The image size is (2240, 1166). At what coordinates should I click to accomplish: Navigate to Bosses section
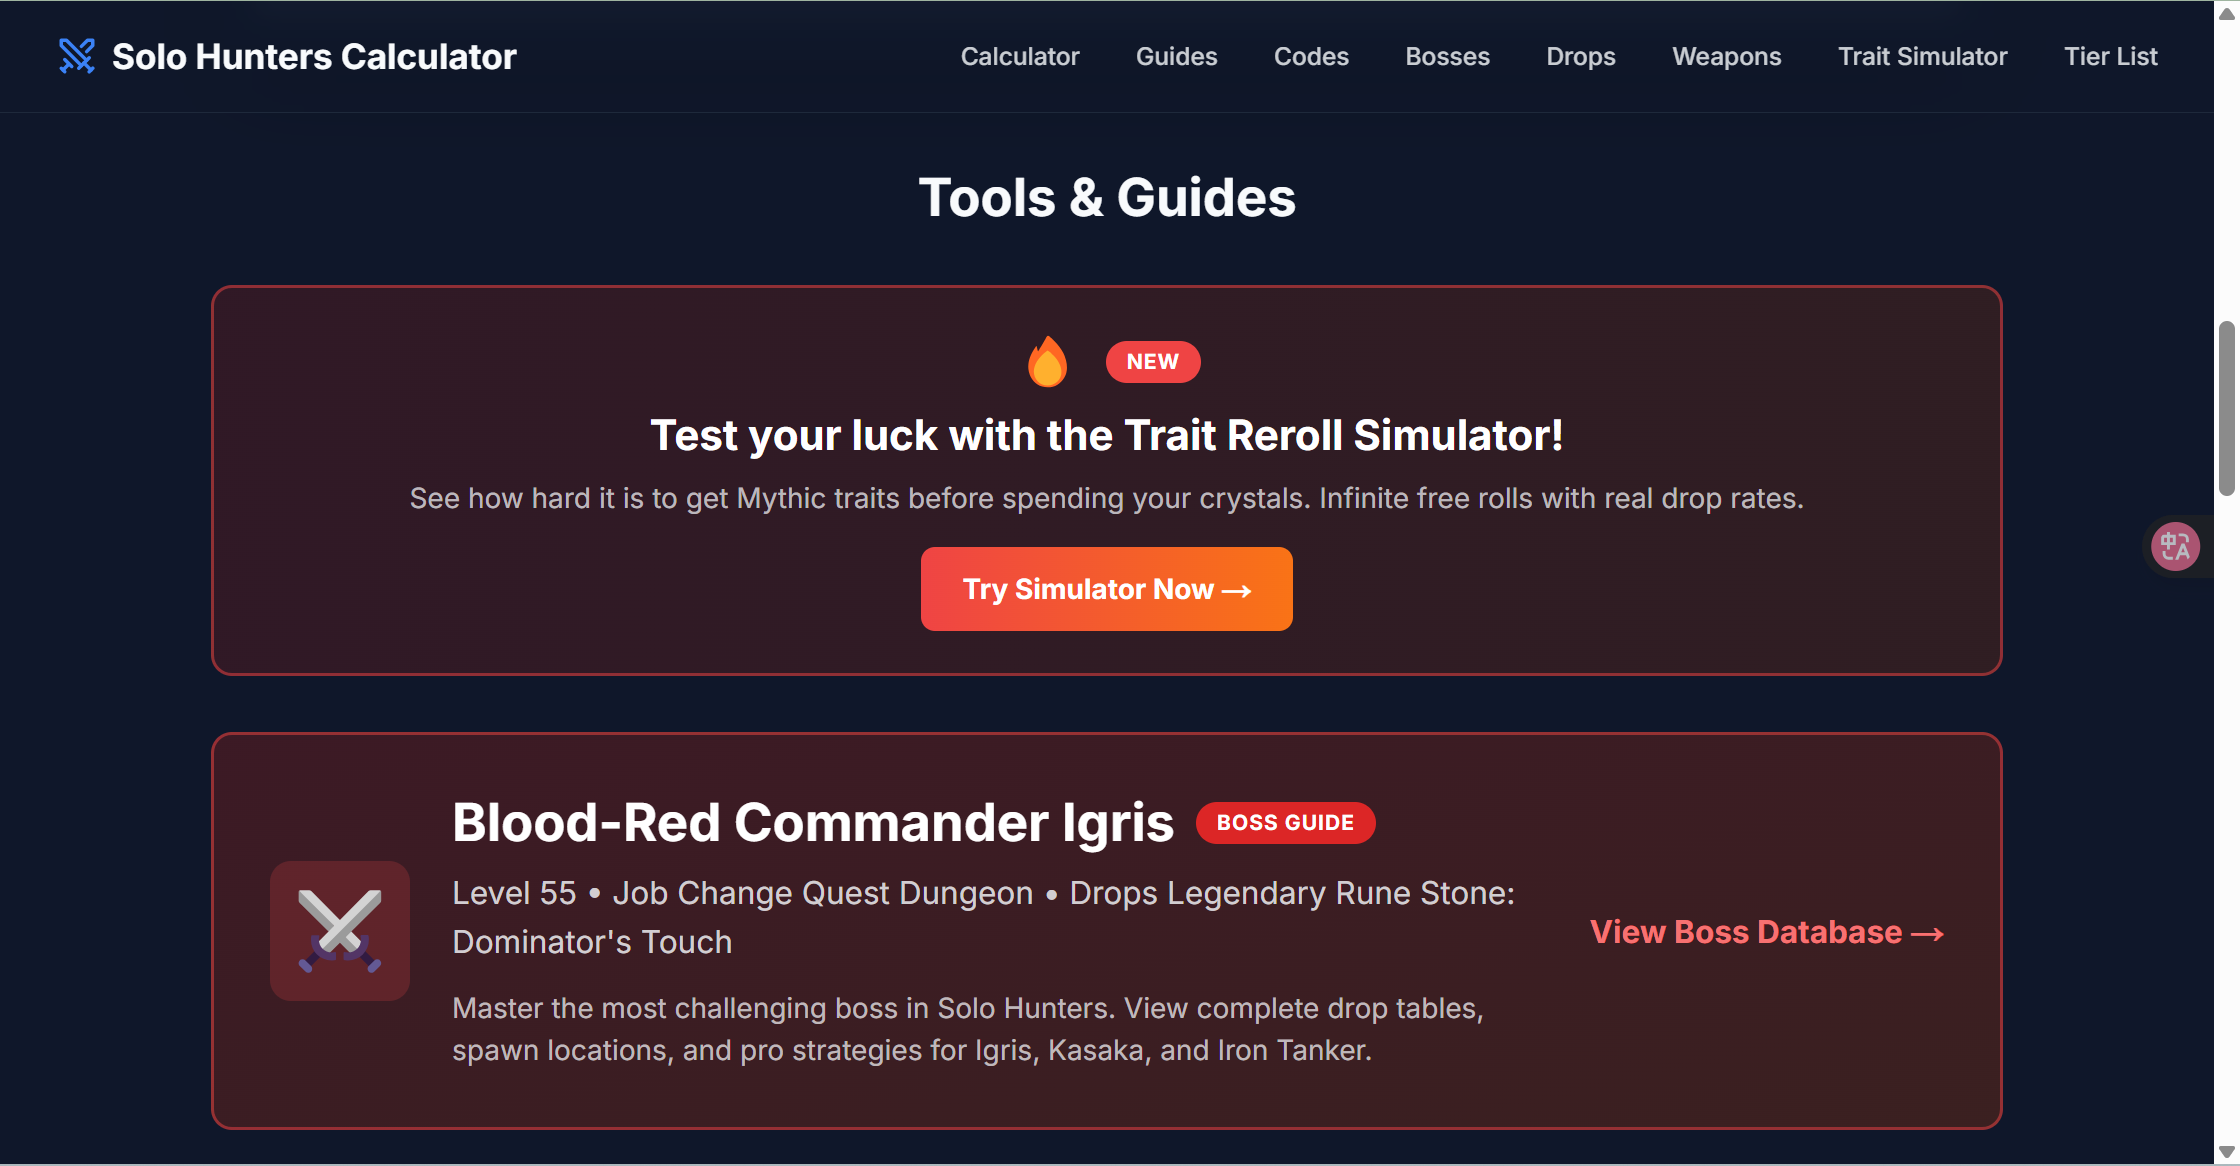1447,57
